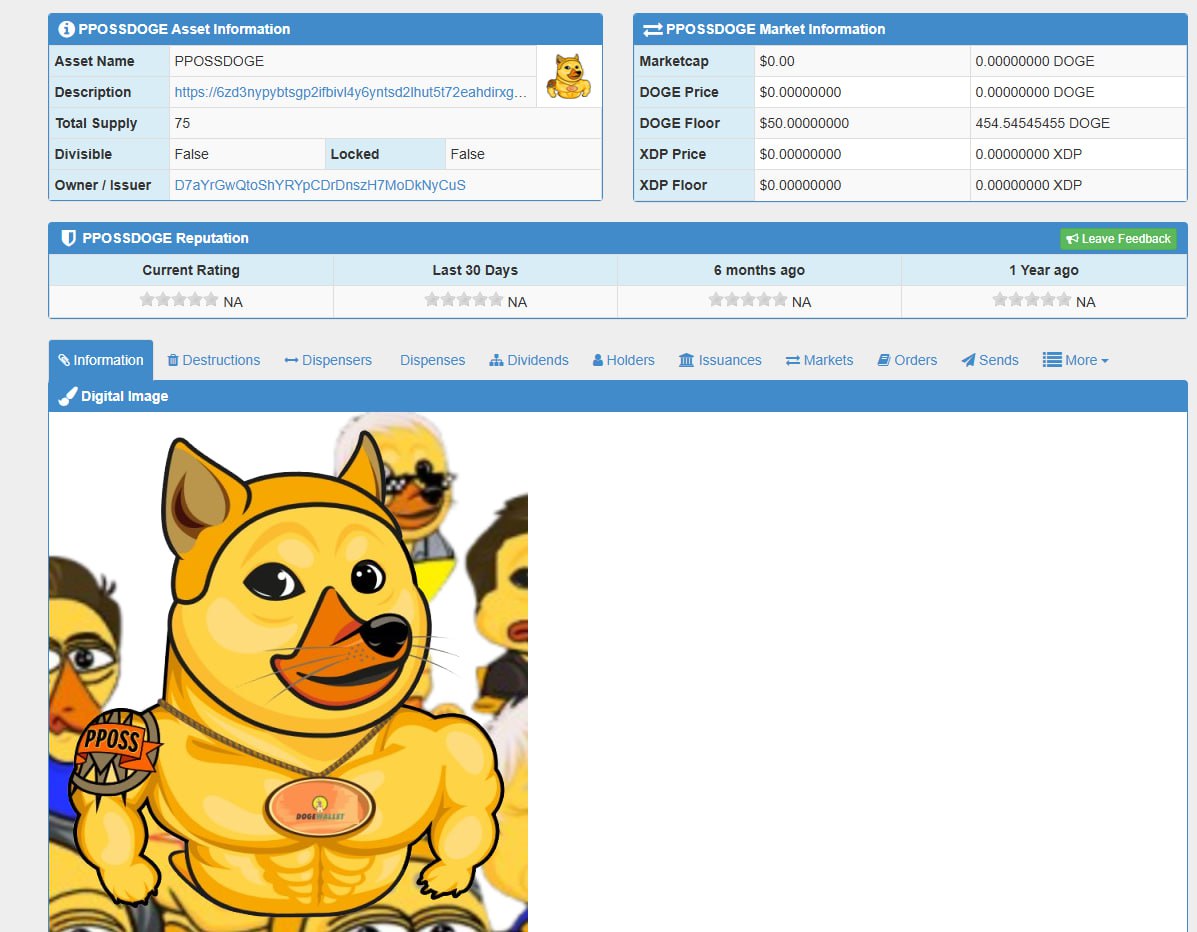Select the XDP Price 0.00000000 XDP value
Screen dimensions: 1197x932
point(1028,154)
